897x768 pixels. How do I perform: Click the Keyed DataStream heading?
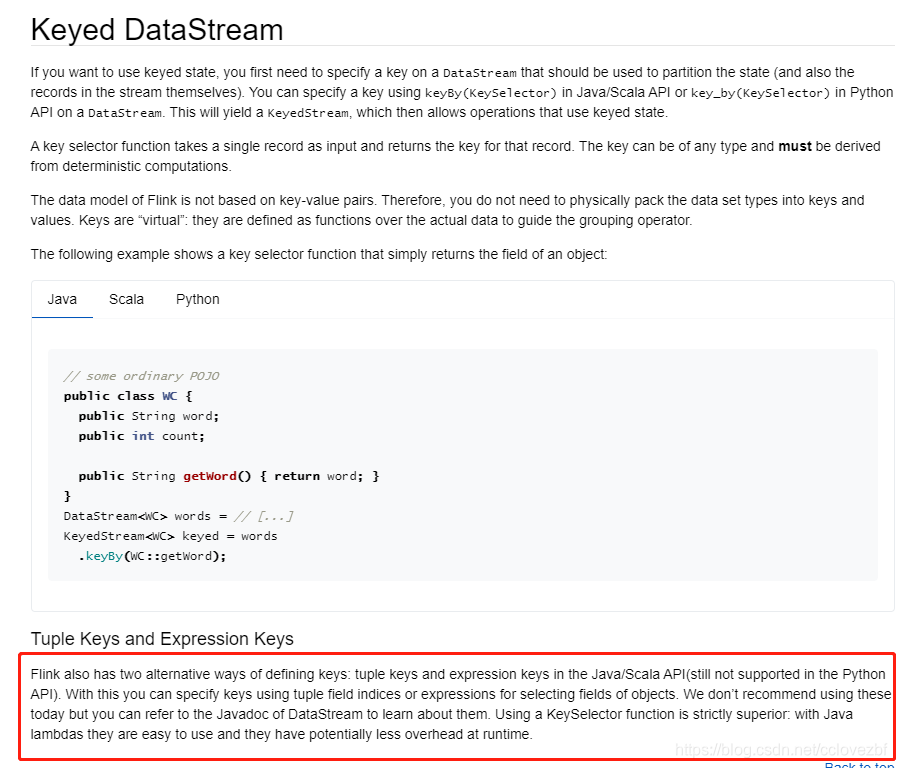point(157,30)
